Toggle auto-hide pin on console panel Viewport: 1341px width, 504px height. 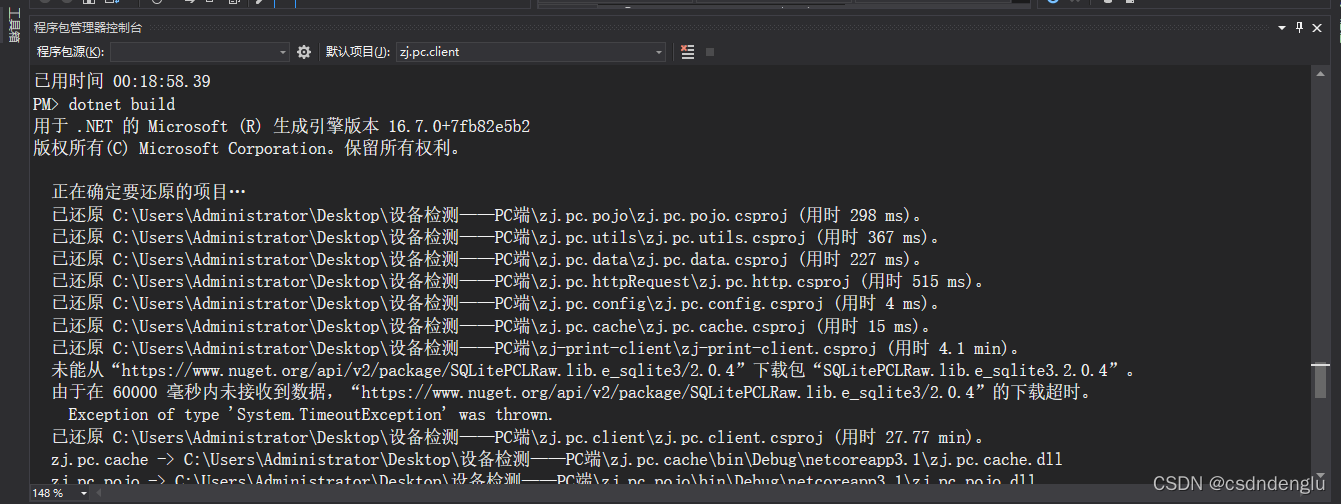tap(1300, 27)
